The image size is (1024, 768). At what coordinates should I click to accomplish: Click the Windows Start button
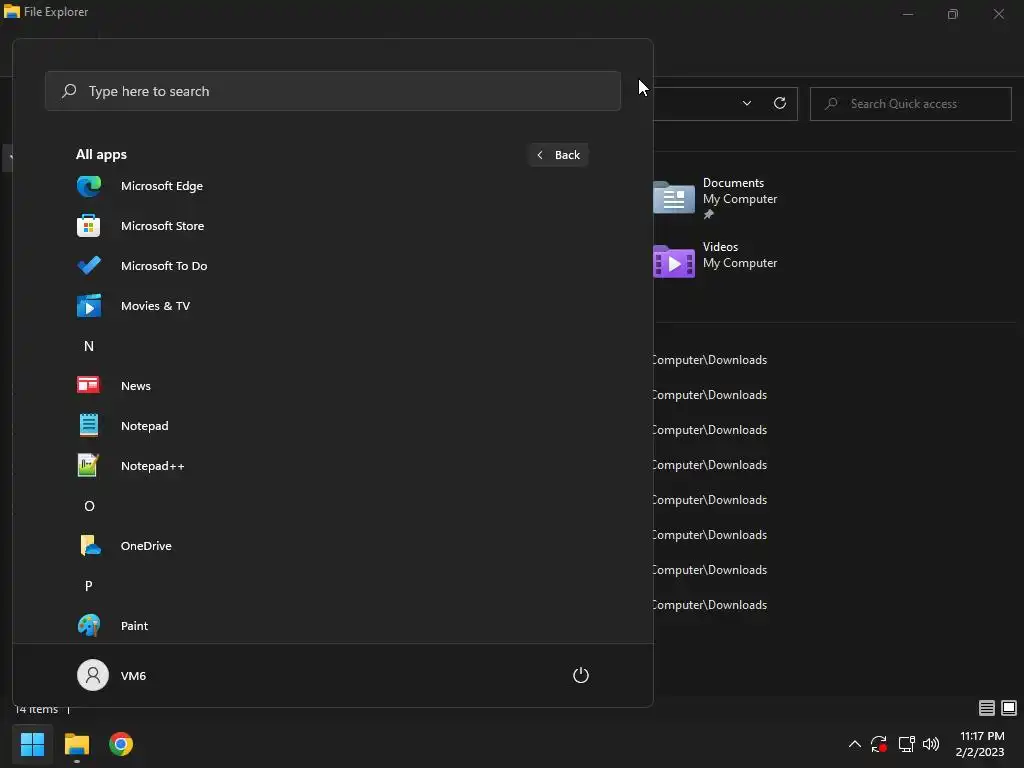[x=32, y=744]
